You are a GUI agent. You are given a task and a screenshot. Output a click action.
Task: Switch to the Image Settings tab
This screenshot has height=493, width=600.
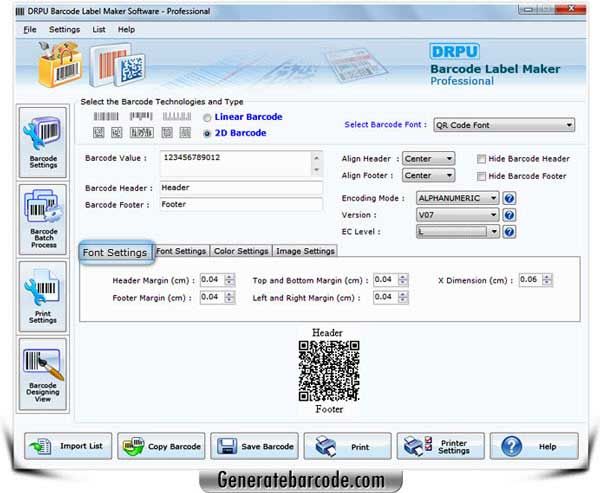[x=305, y=251]
